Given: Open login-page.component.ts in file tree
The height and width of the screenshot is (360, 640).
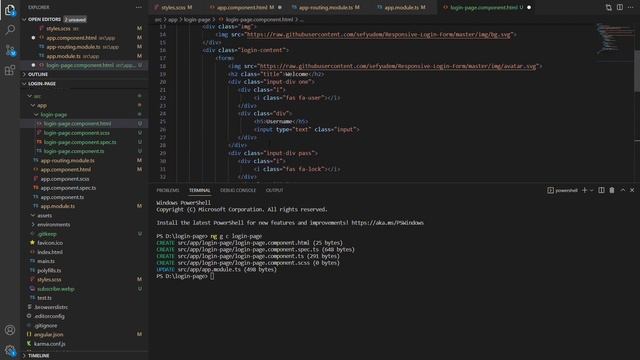Looking at the screenshot, I should tap(74, 151).
